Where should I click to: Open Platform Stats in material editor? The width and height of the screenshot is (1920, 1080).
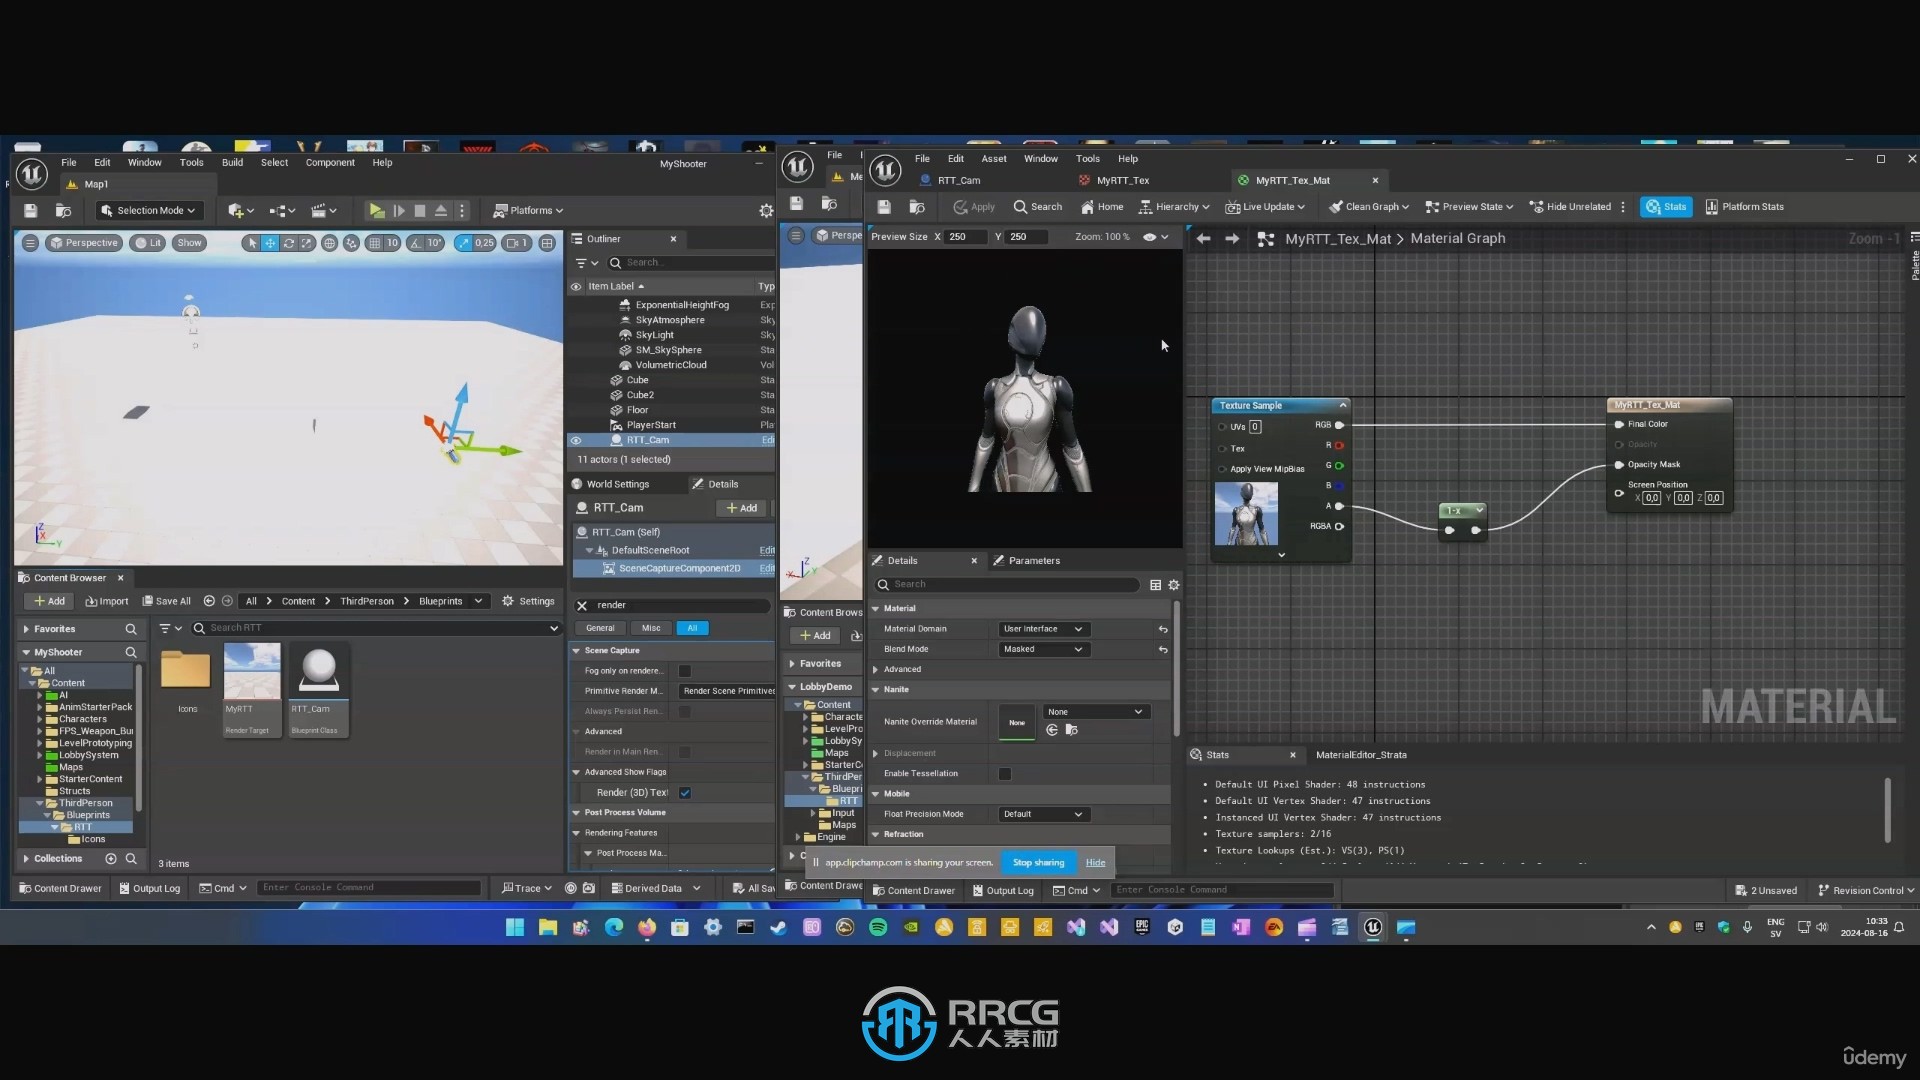1744,207
